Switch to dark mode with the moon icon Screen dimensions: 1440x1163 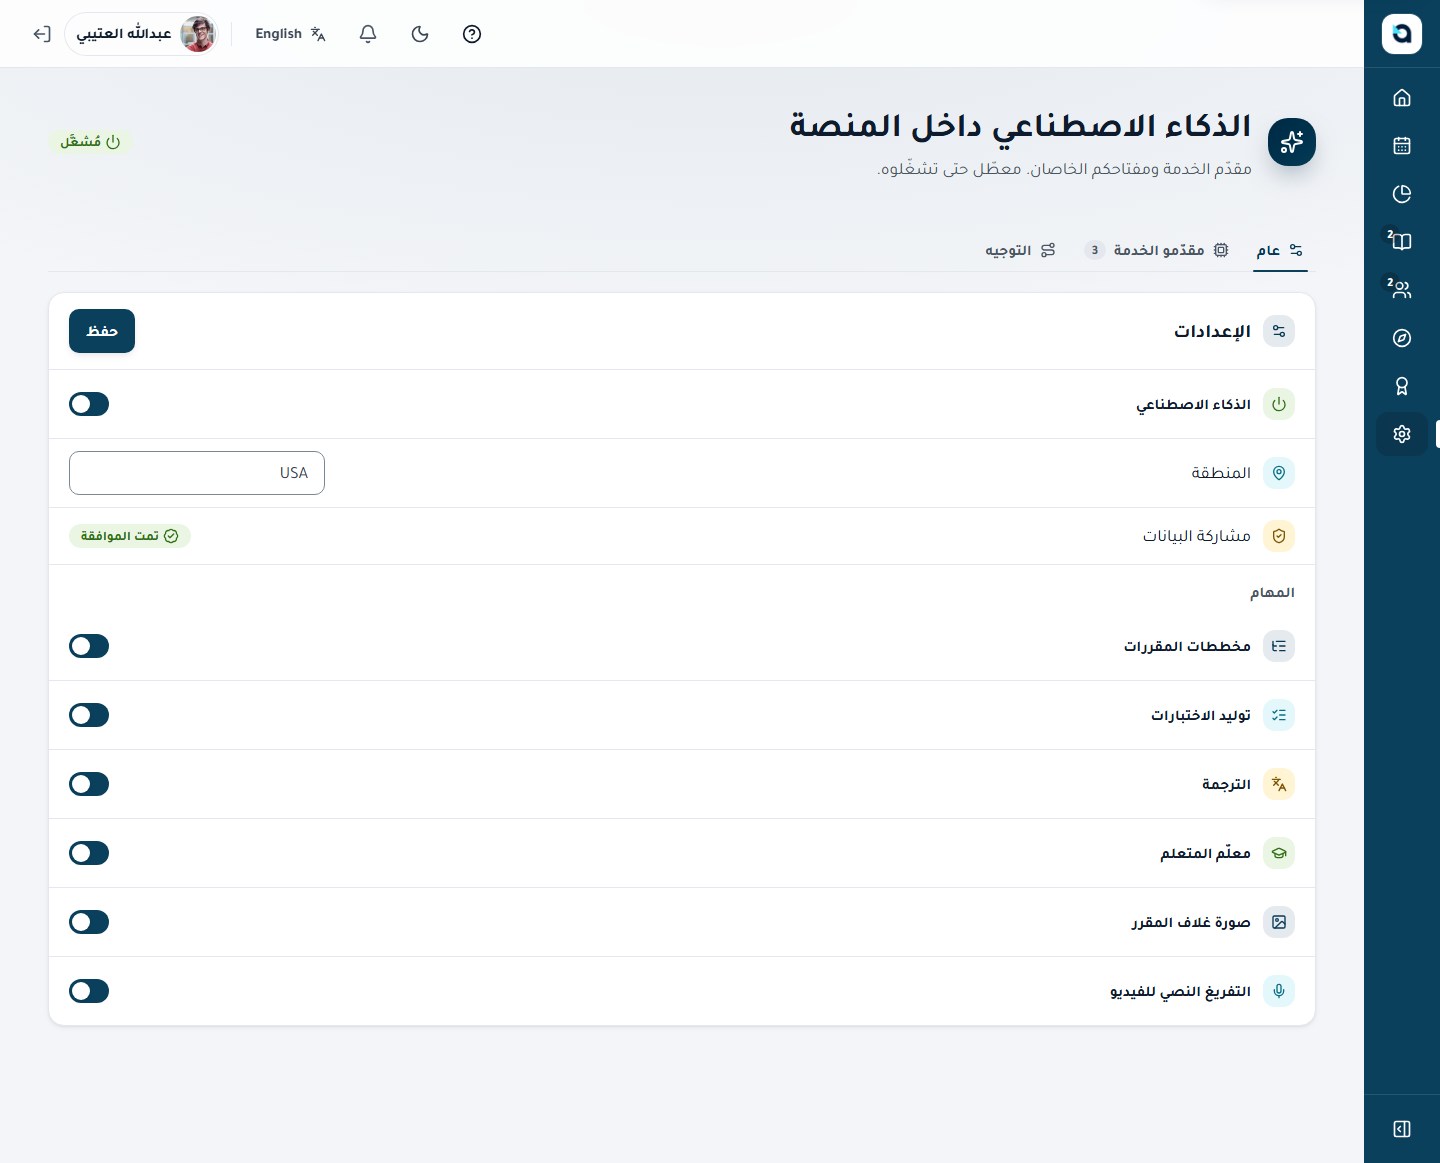click(x=420, y=34)
